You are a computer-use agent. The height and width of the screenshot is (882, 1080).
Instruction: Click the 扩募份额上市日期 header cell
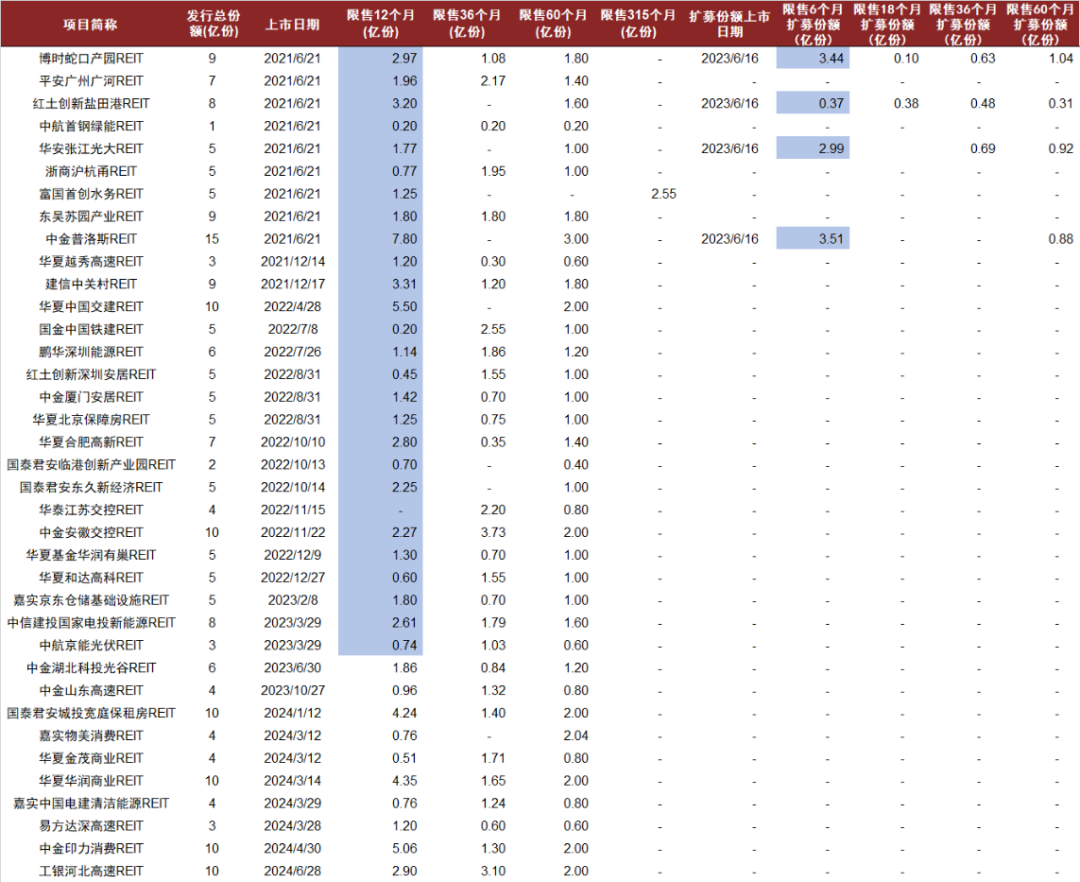click(x=730, y=24)
